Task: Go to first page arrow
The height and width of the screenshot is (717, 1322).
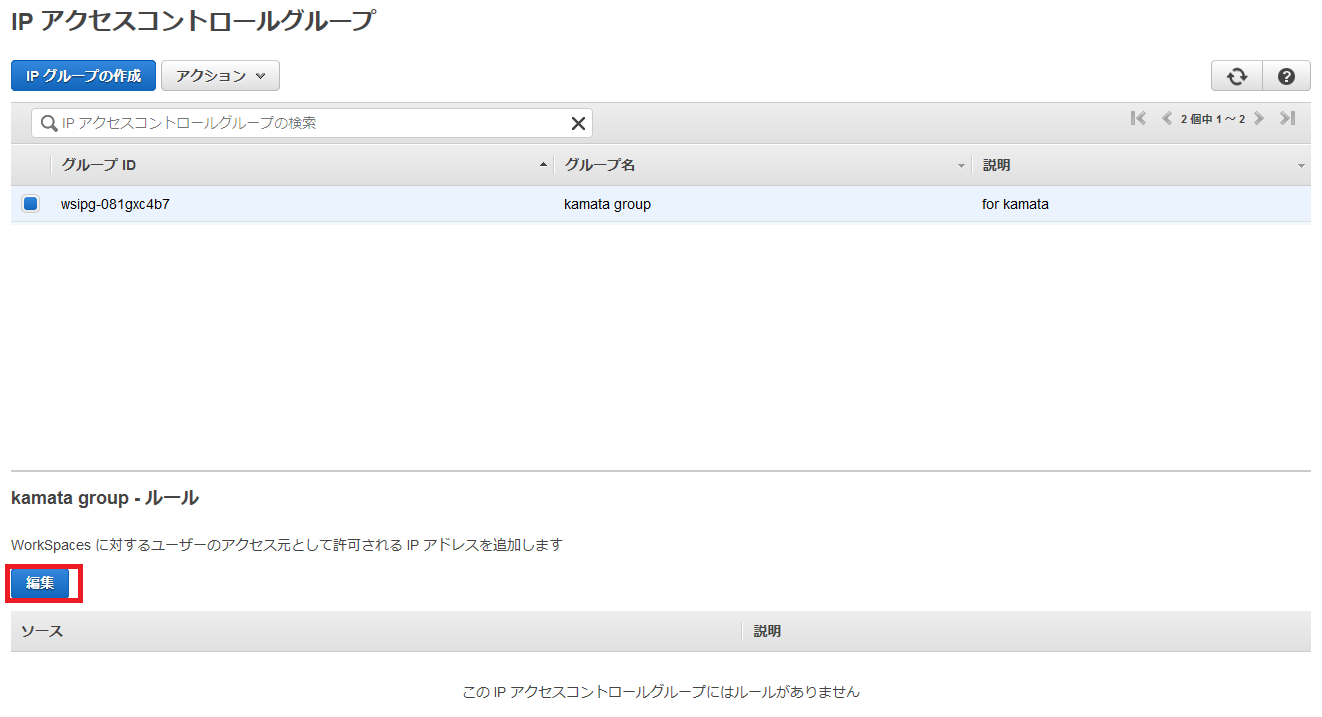Action: (1138, 118)
